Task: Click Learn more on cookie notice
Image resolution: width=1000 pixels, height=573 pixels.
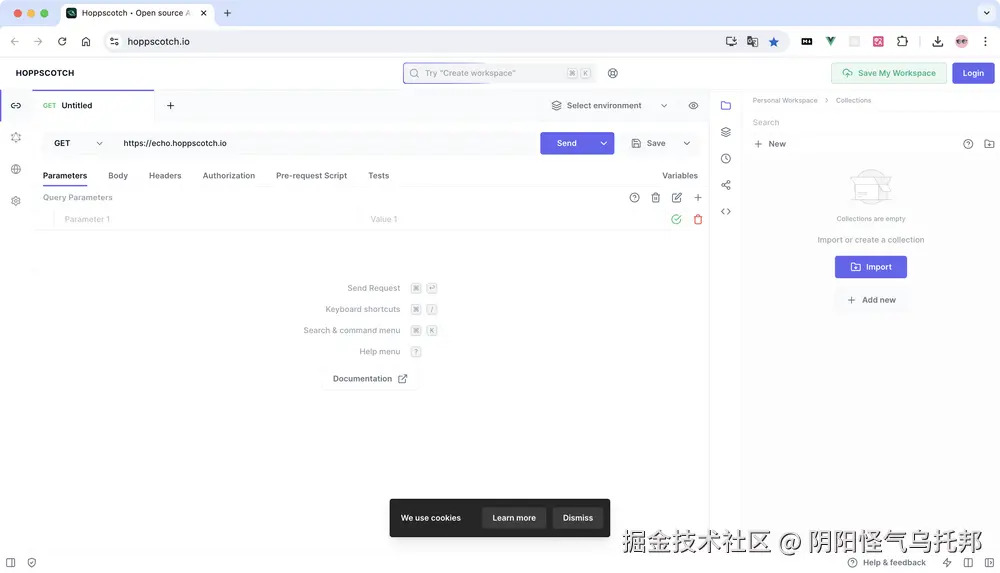Action: pos(514,518)
